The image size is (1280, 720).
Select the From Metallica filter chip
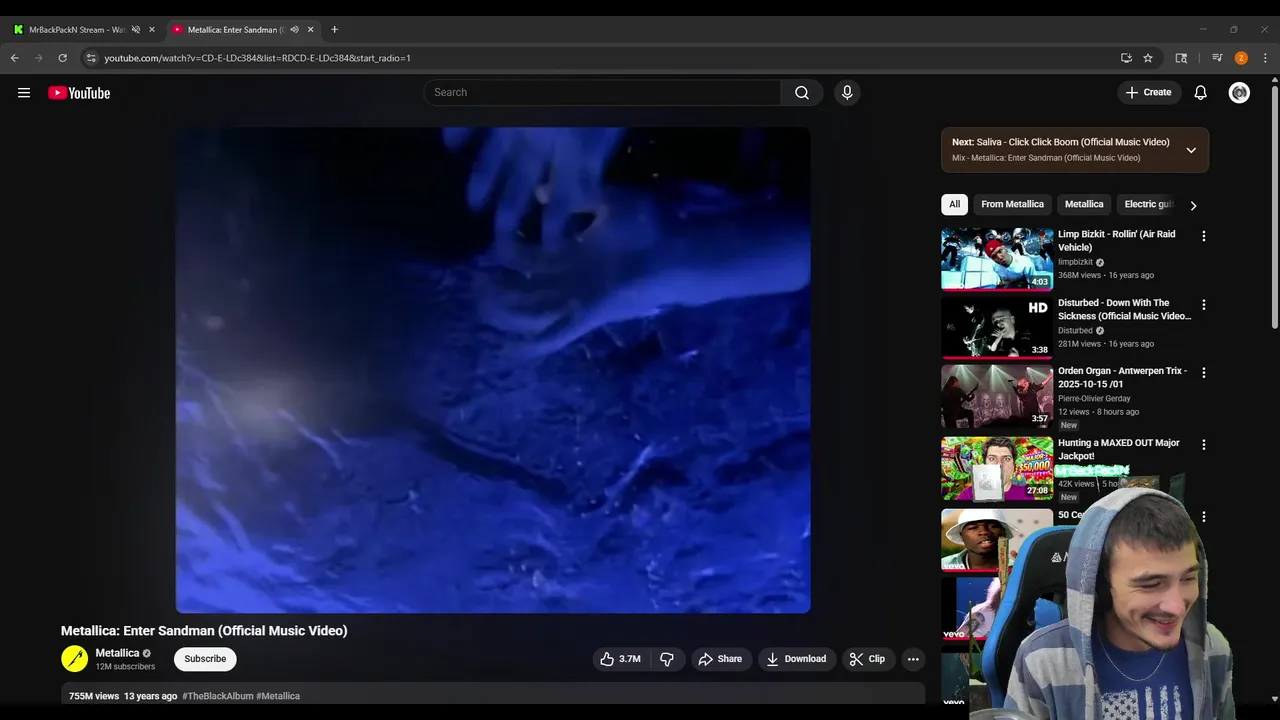(1012, 204)
